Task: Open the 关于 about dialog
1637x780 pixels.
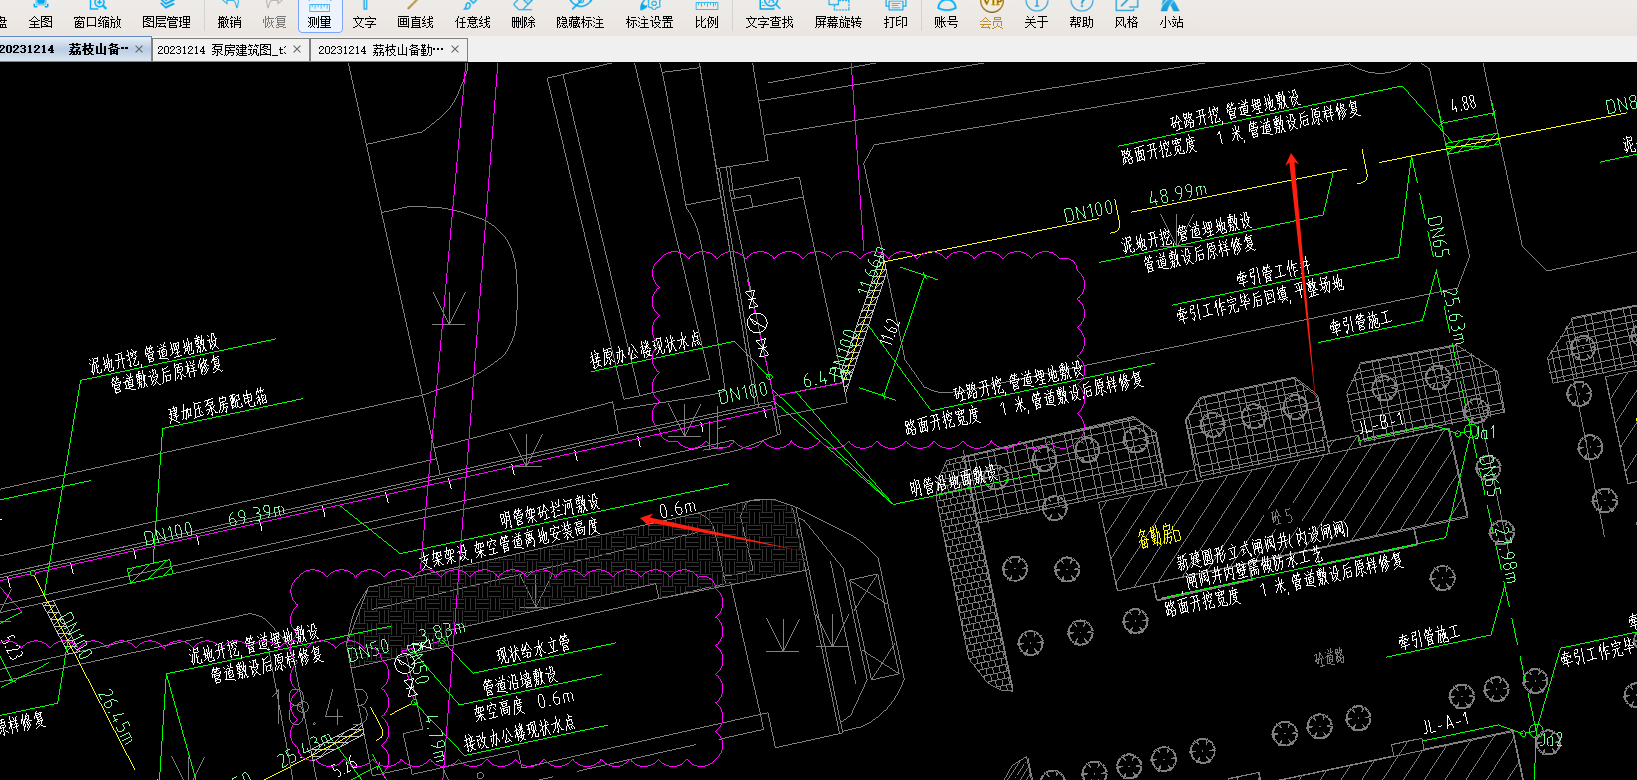Action: pyautogui.click(x=1036, y=15)
